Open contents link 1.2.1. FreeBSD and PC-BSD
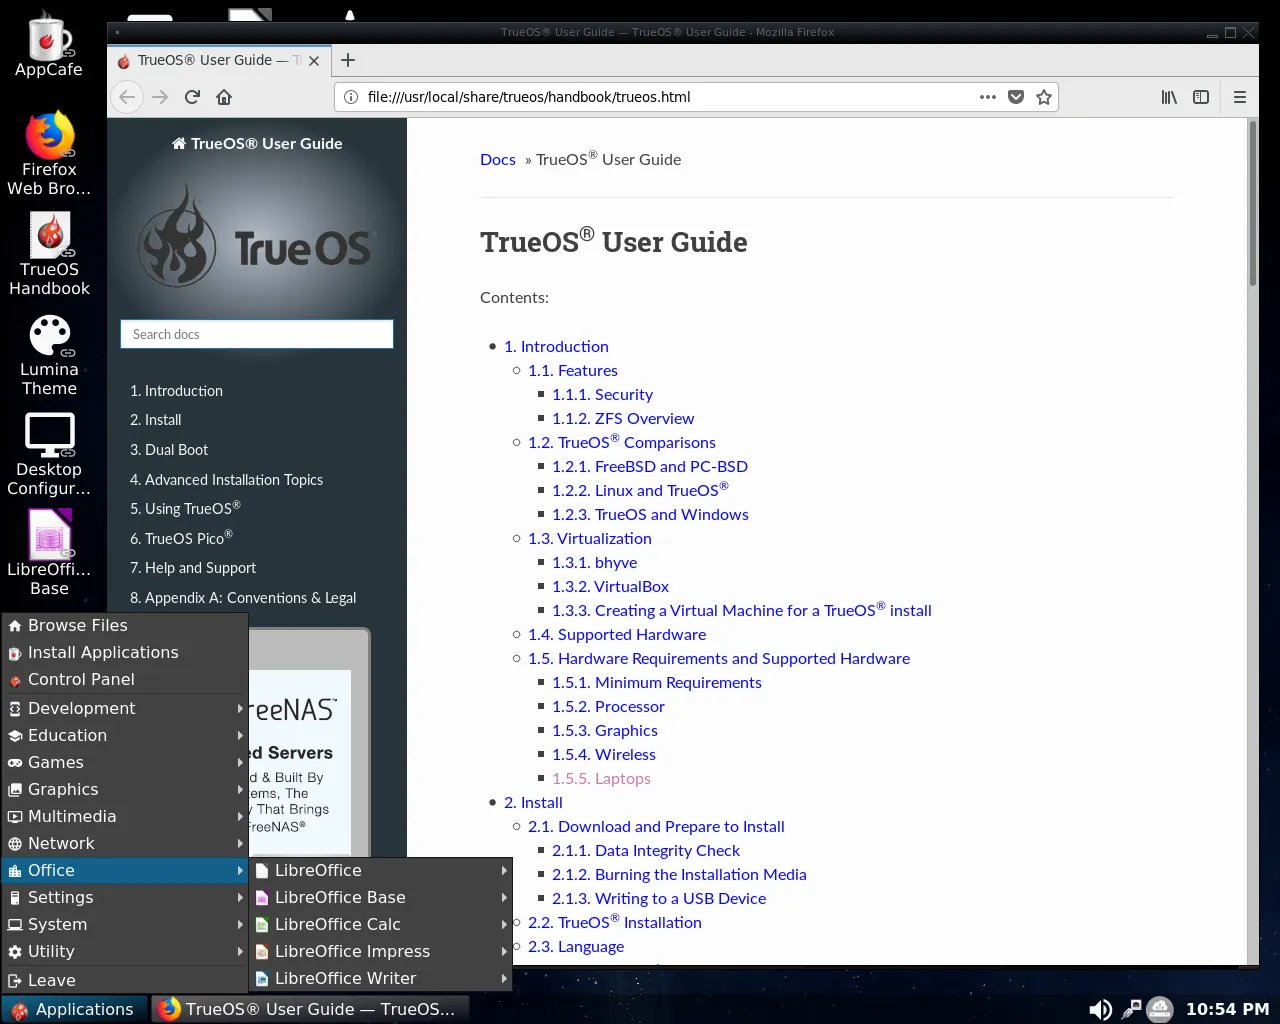 (650, 466)
